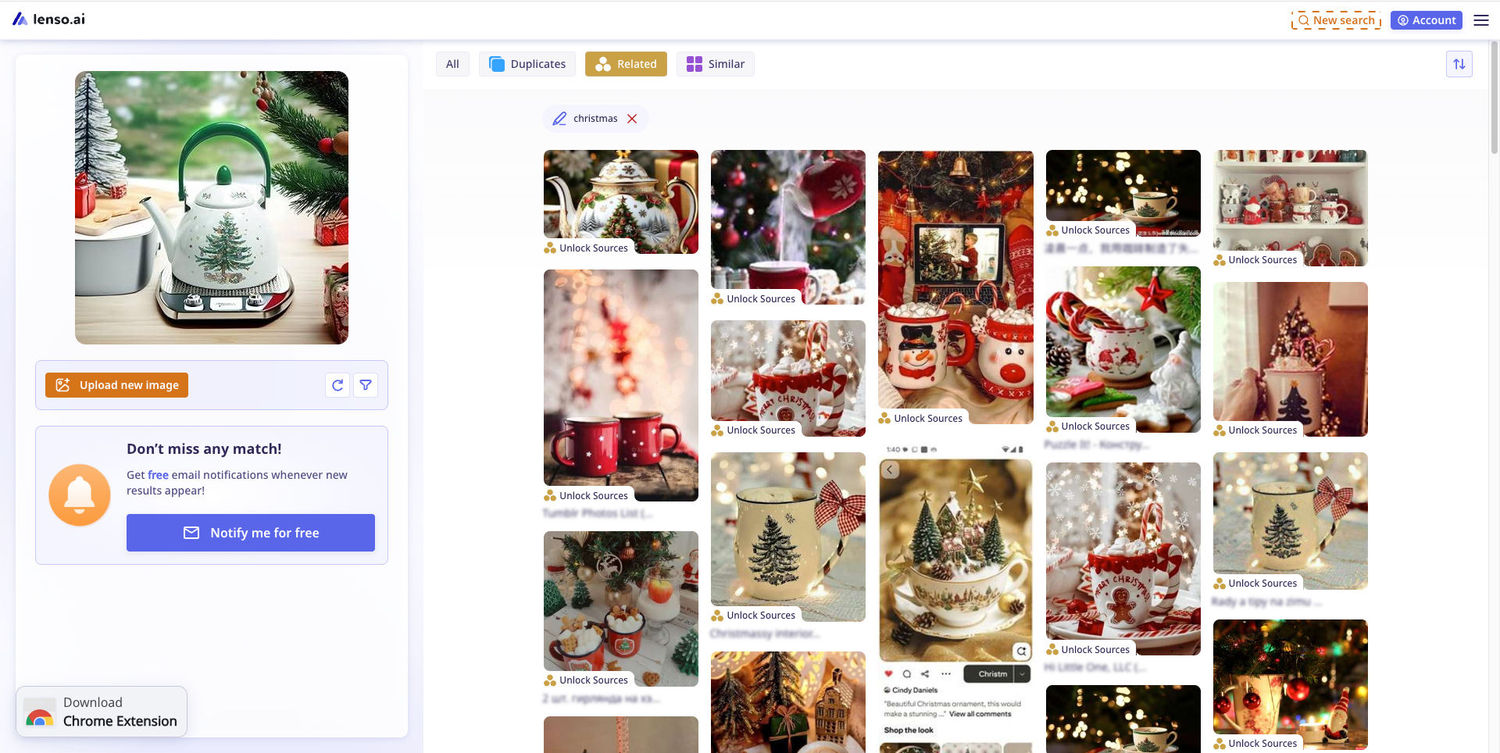The image size is (1500, 753).
Task: Switch to the Duplicates tab
Action: click(x=527, y=64)
